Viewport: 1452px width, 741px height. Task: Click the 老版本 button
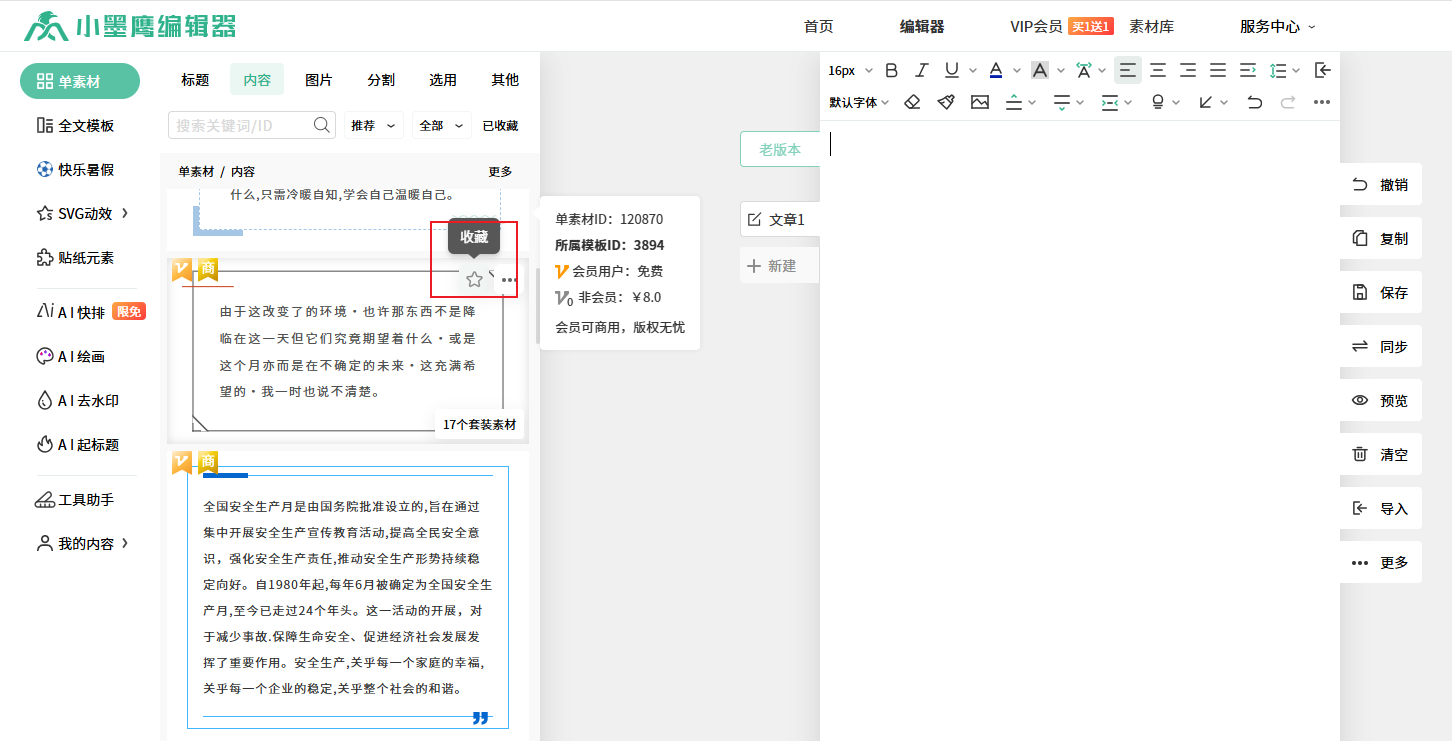point(780,149)
